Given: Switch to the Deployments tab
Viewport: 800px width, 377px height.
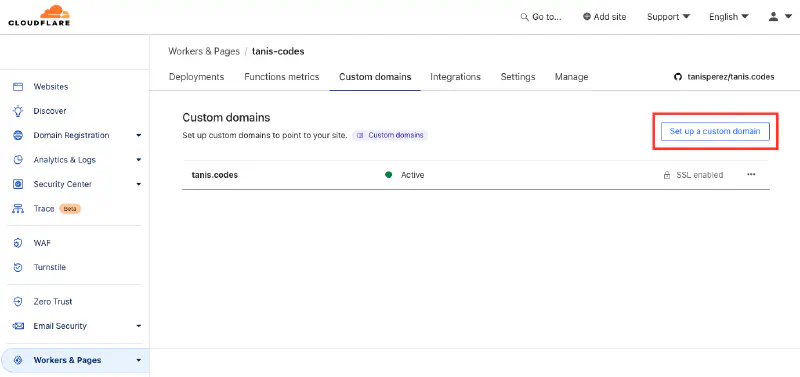Looking at the screenshot, I should click(196, 77).
